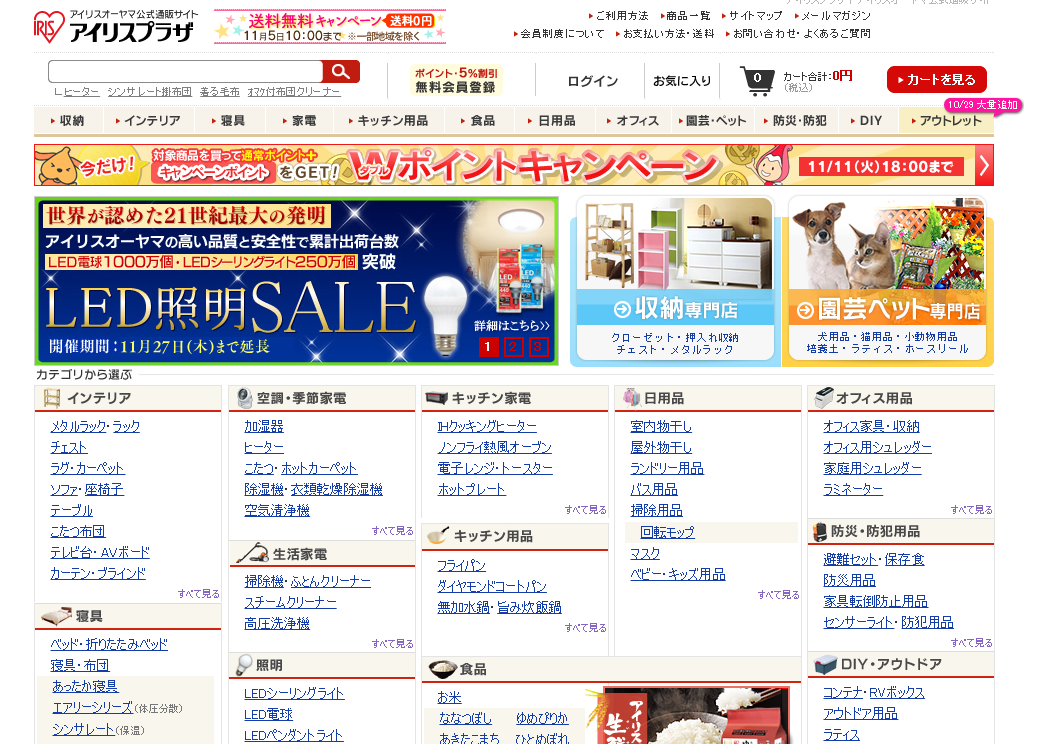The width and height of the screenshot is (1045, 744).
Task: Open the LED照明SALE main banner
Action: (x=297, y=281)
